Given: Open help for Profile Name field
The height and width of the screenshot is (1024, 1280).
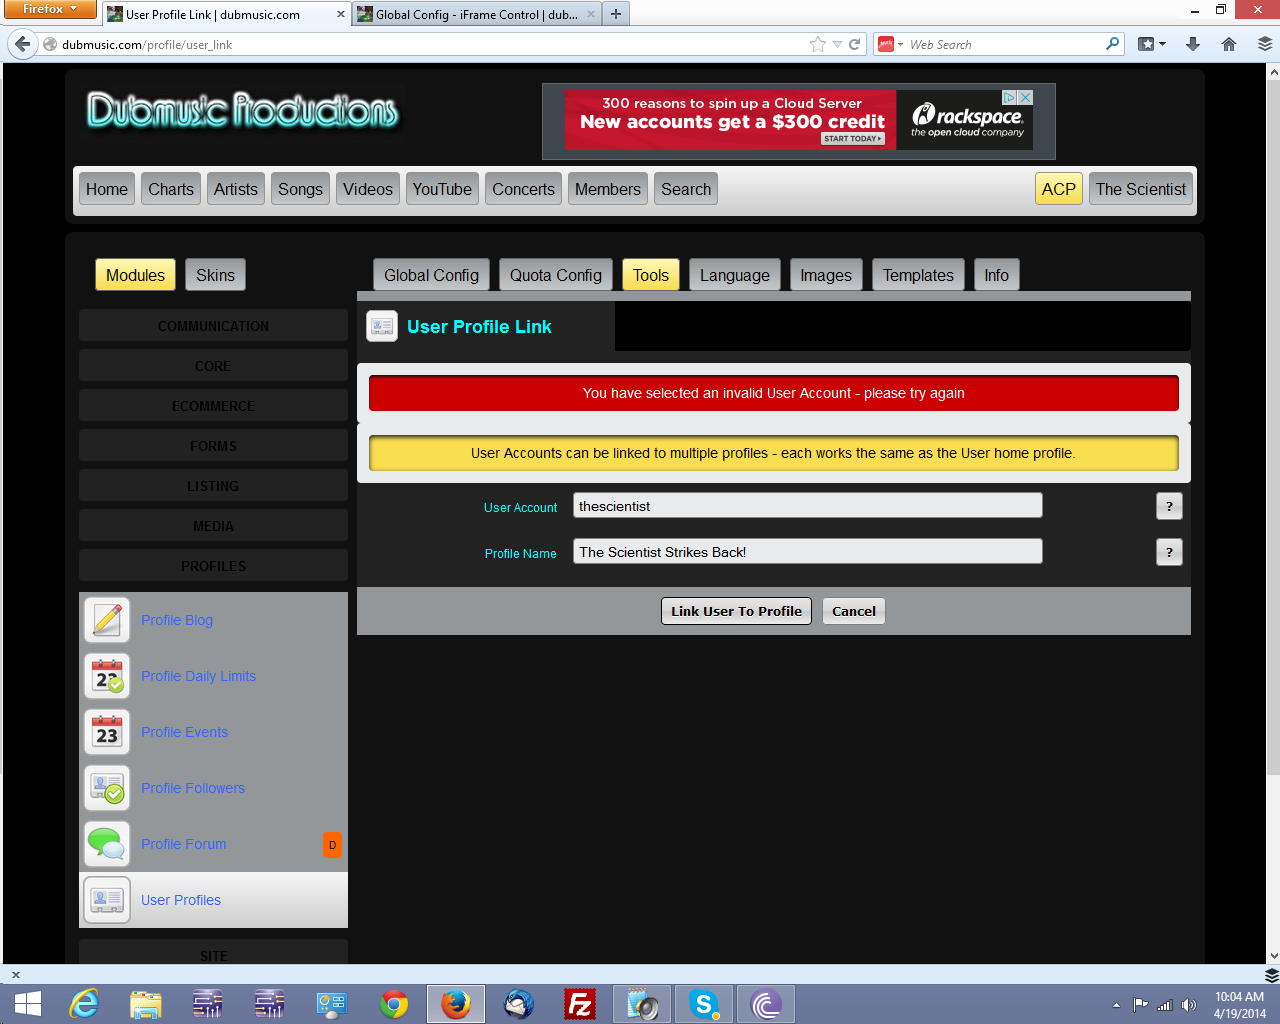Looking at the screenshot, I should click(x=1169, y=552).
